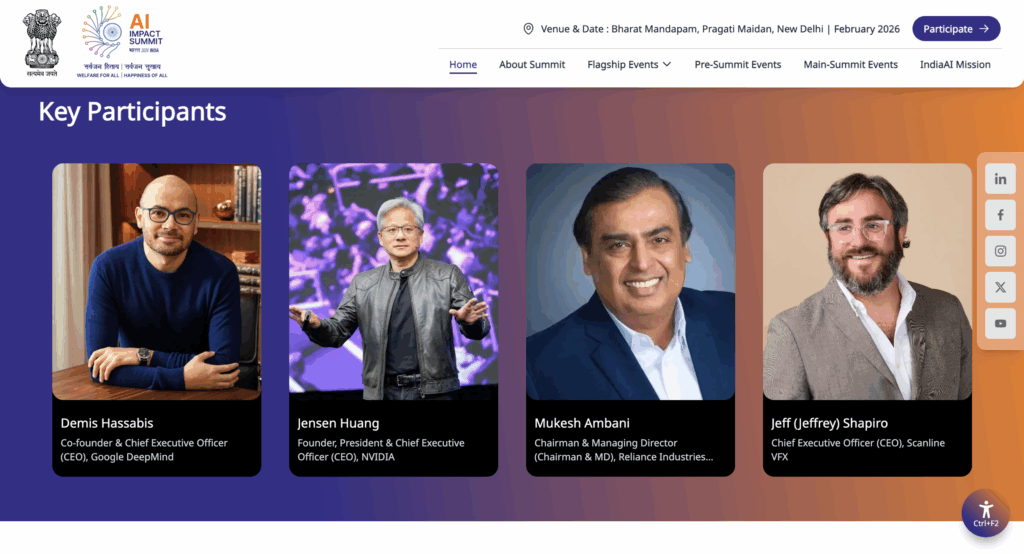Image resolution: width=1024 pixels, height=554 pixels.
Task: Click the venue location pin icon
Action: coord(528,29)
